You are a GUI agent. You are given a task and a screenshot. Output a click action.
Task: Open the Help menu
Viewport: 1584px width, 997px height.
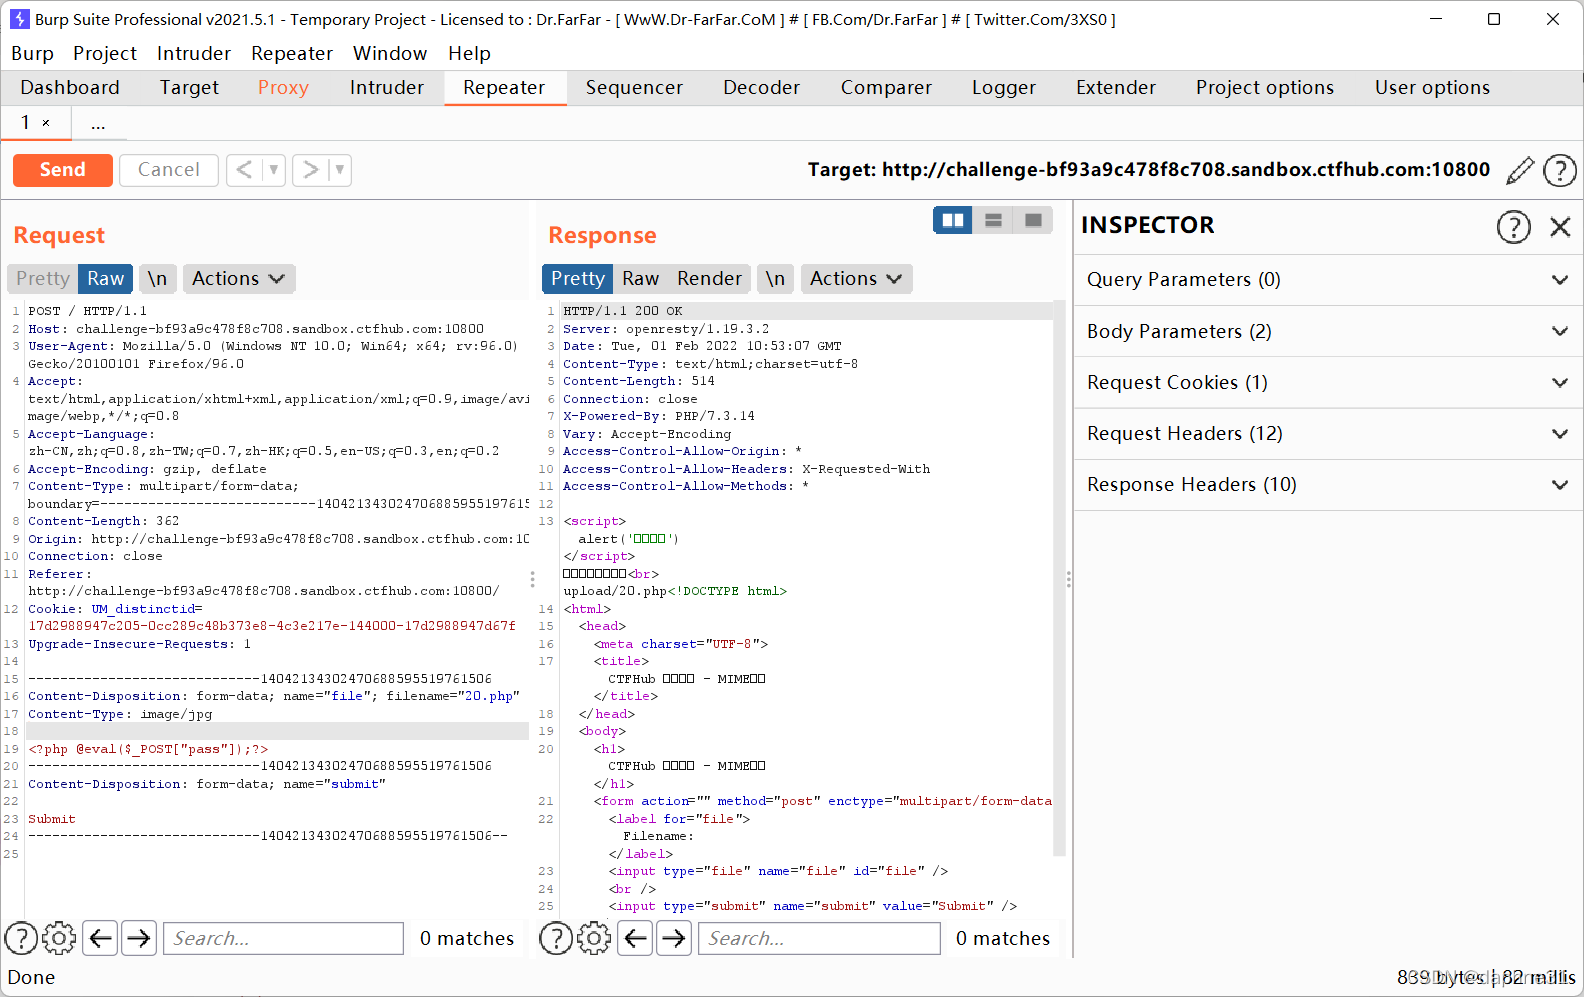pos(469,54)
